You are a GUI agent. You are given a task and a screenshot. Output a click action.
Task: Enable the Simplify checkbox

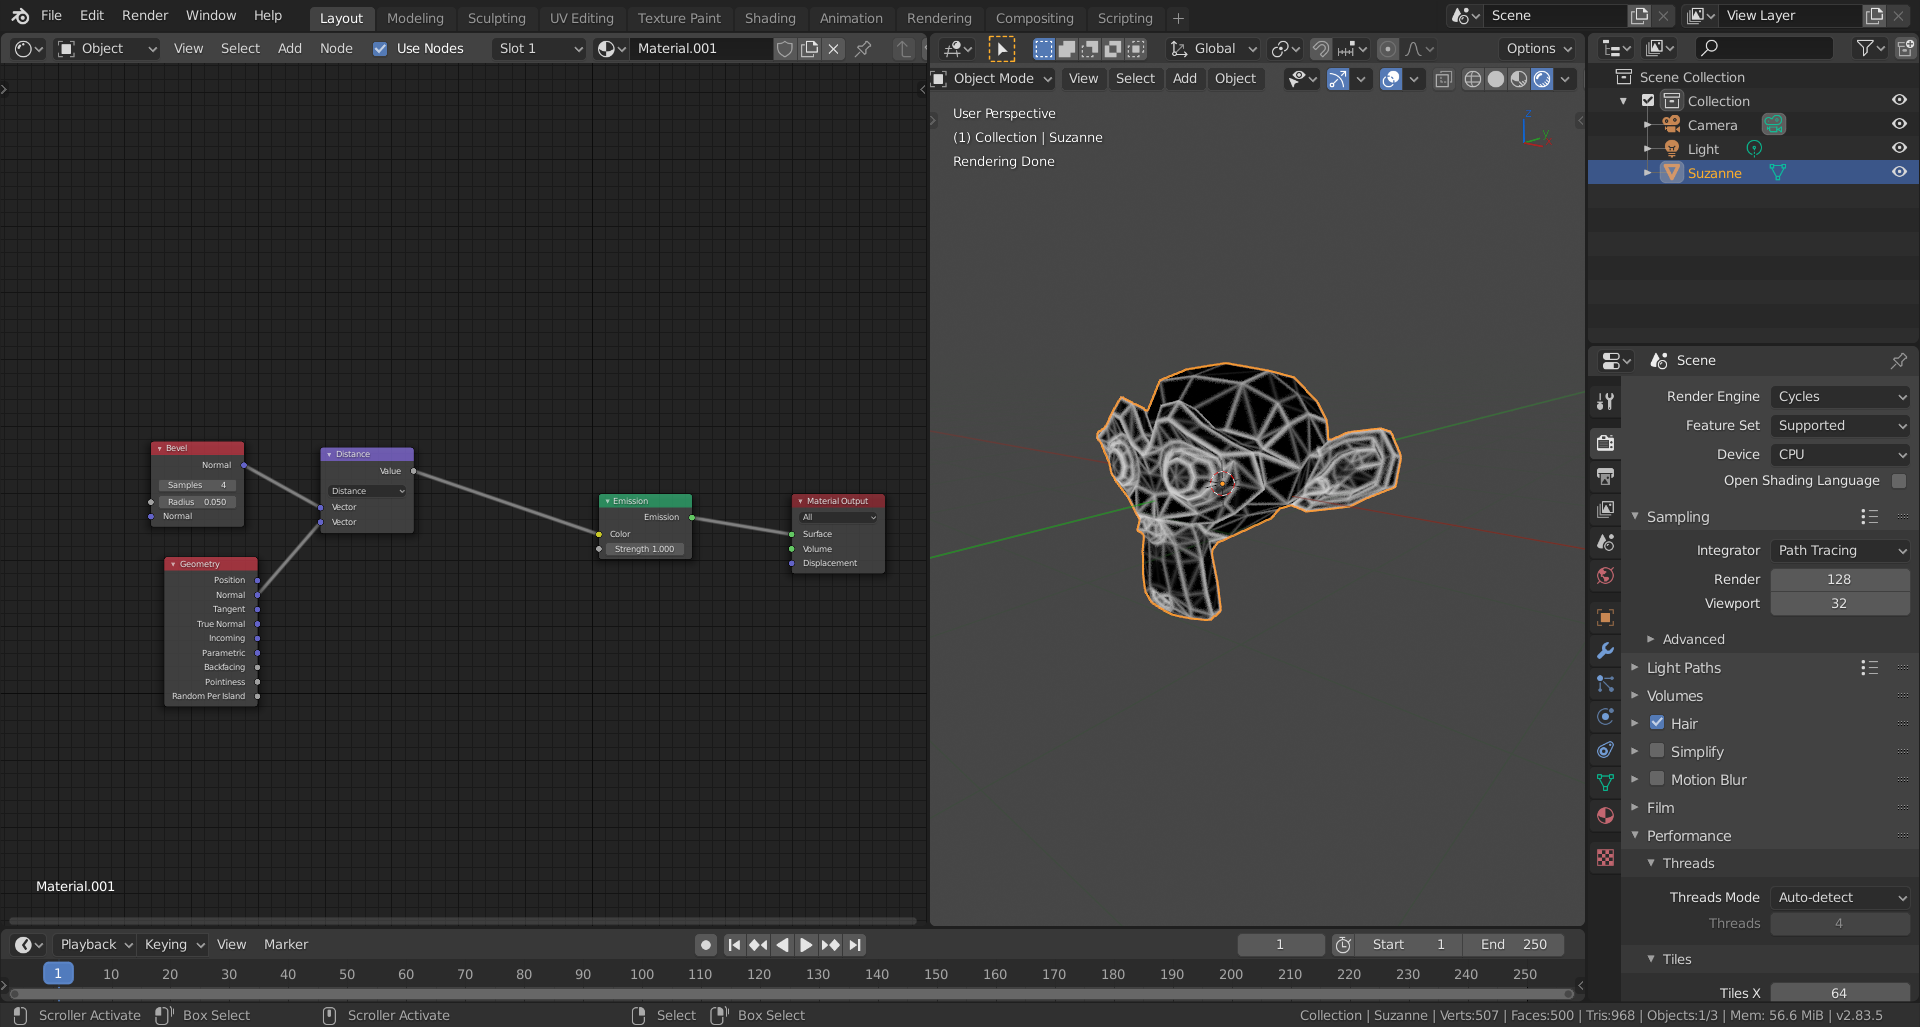[1657, 751]
